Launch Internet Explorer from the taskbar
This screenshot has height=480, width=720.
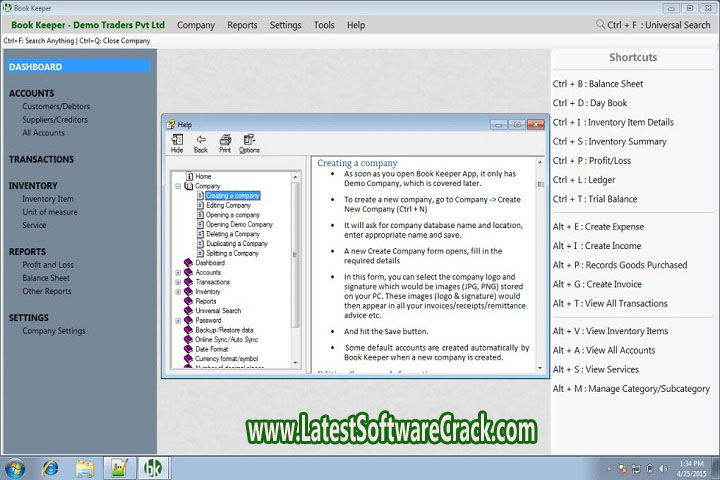tap(50, 467)
